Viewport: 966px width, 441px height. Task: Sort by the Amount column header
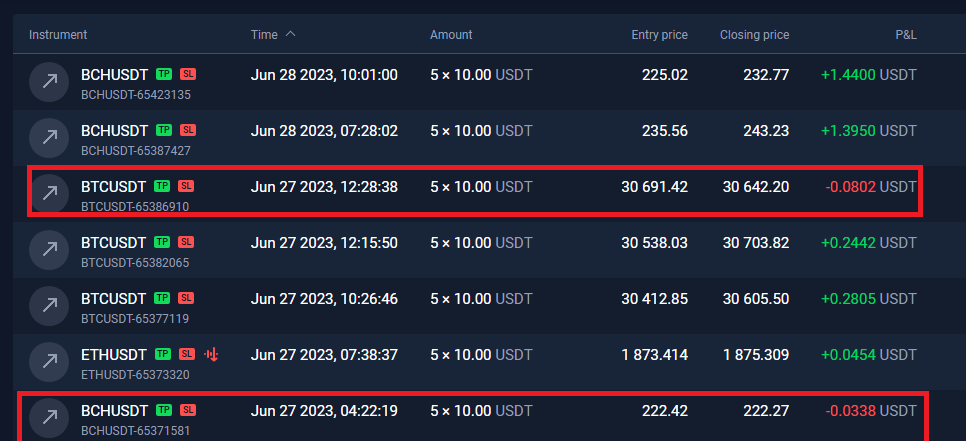[x=451, y=35]
